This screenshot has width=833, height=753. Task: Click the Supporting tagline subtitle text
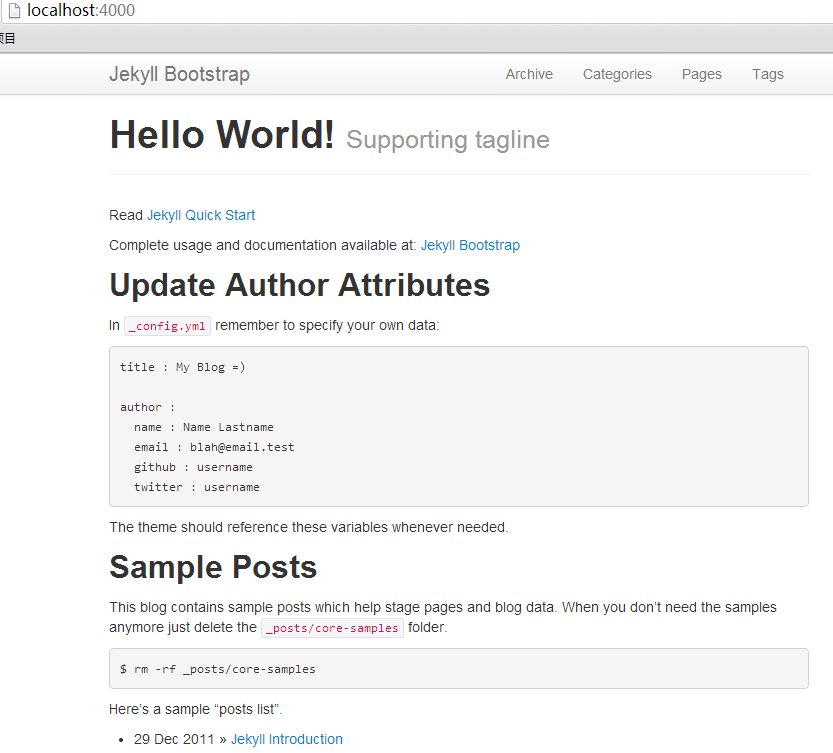click(x=447, y=140)
